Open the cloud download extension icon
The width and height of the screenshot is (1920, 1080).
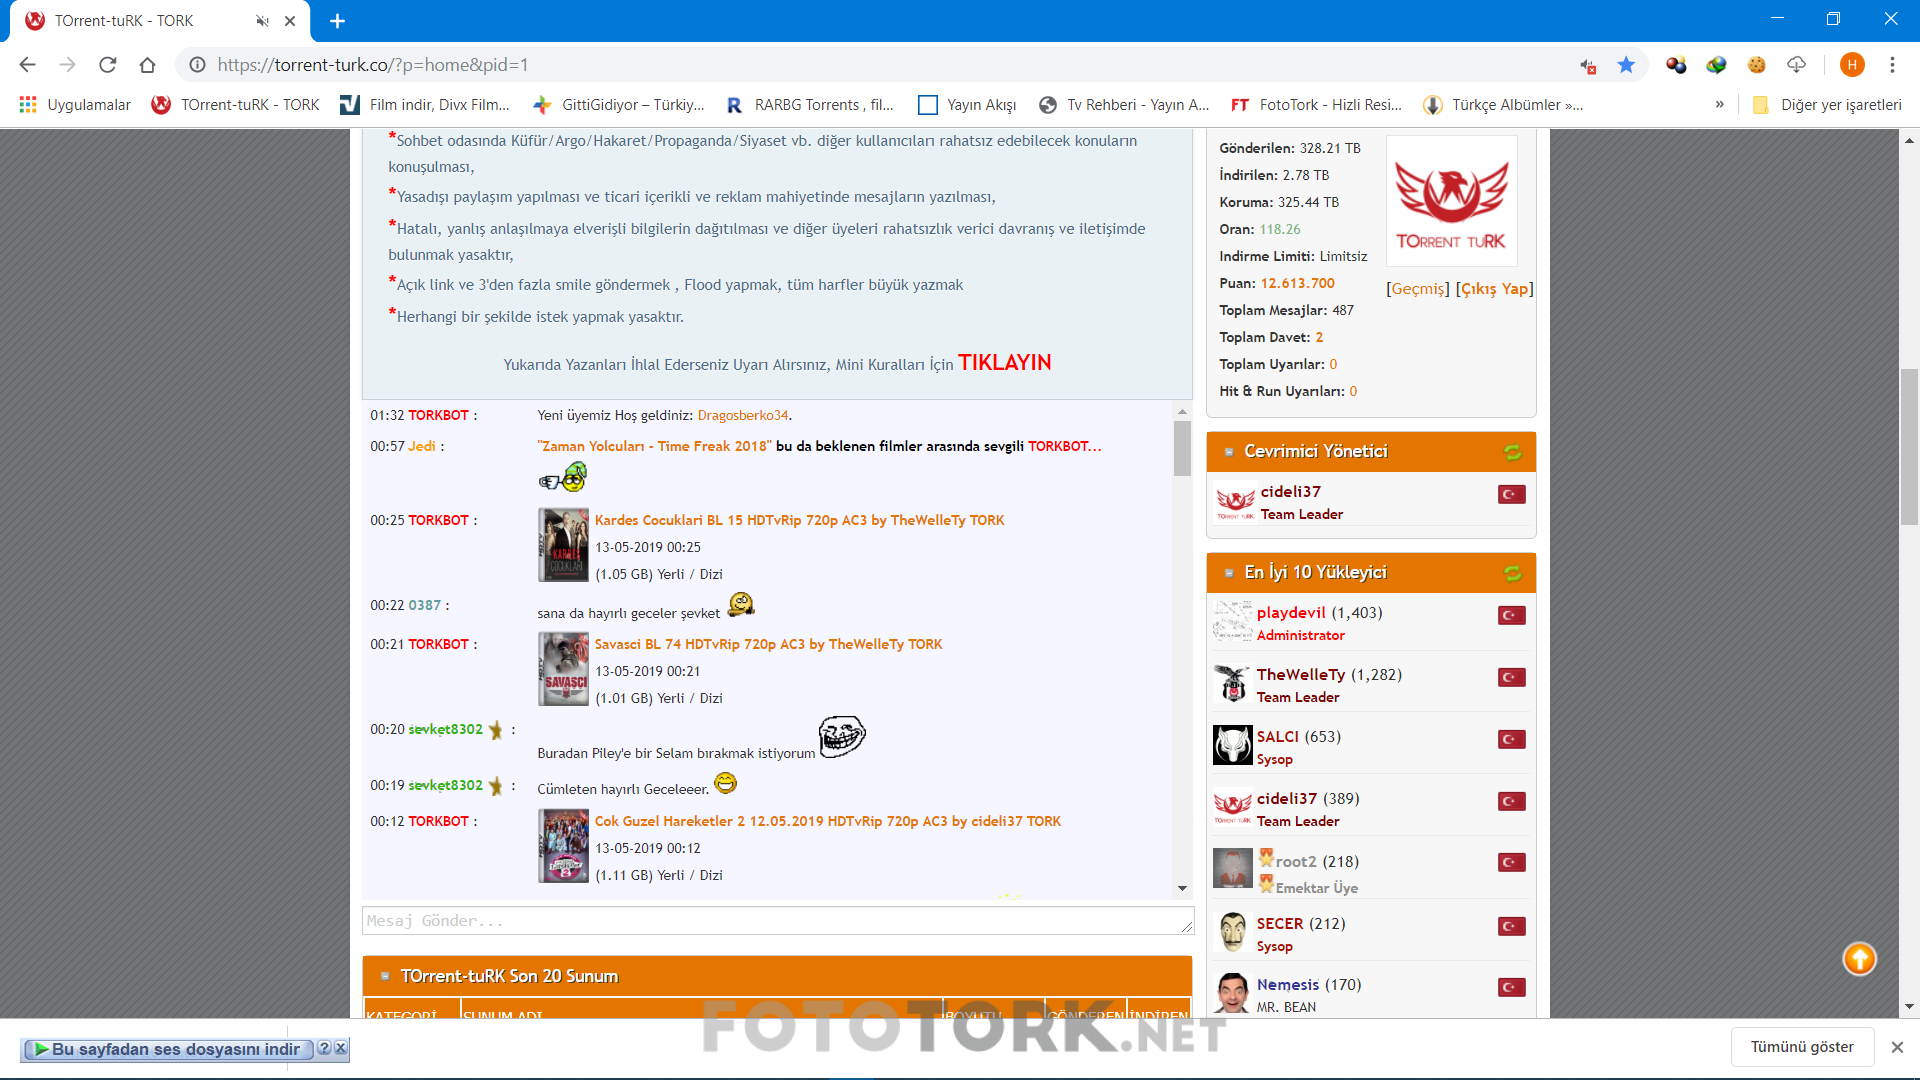point(1796,65)
